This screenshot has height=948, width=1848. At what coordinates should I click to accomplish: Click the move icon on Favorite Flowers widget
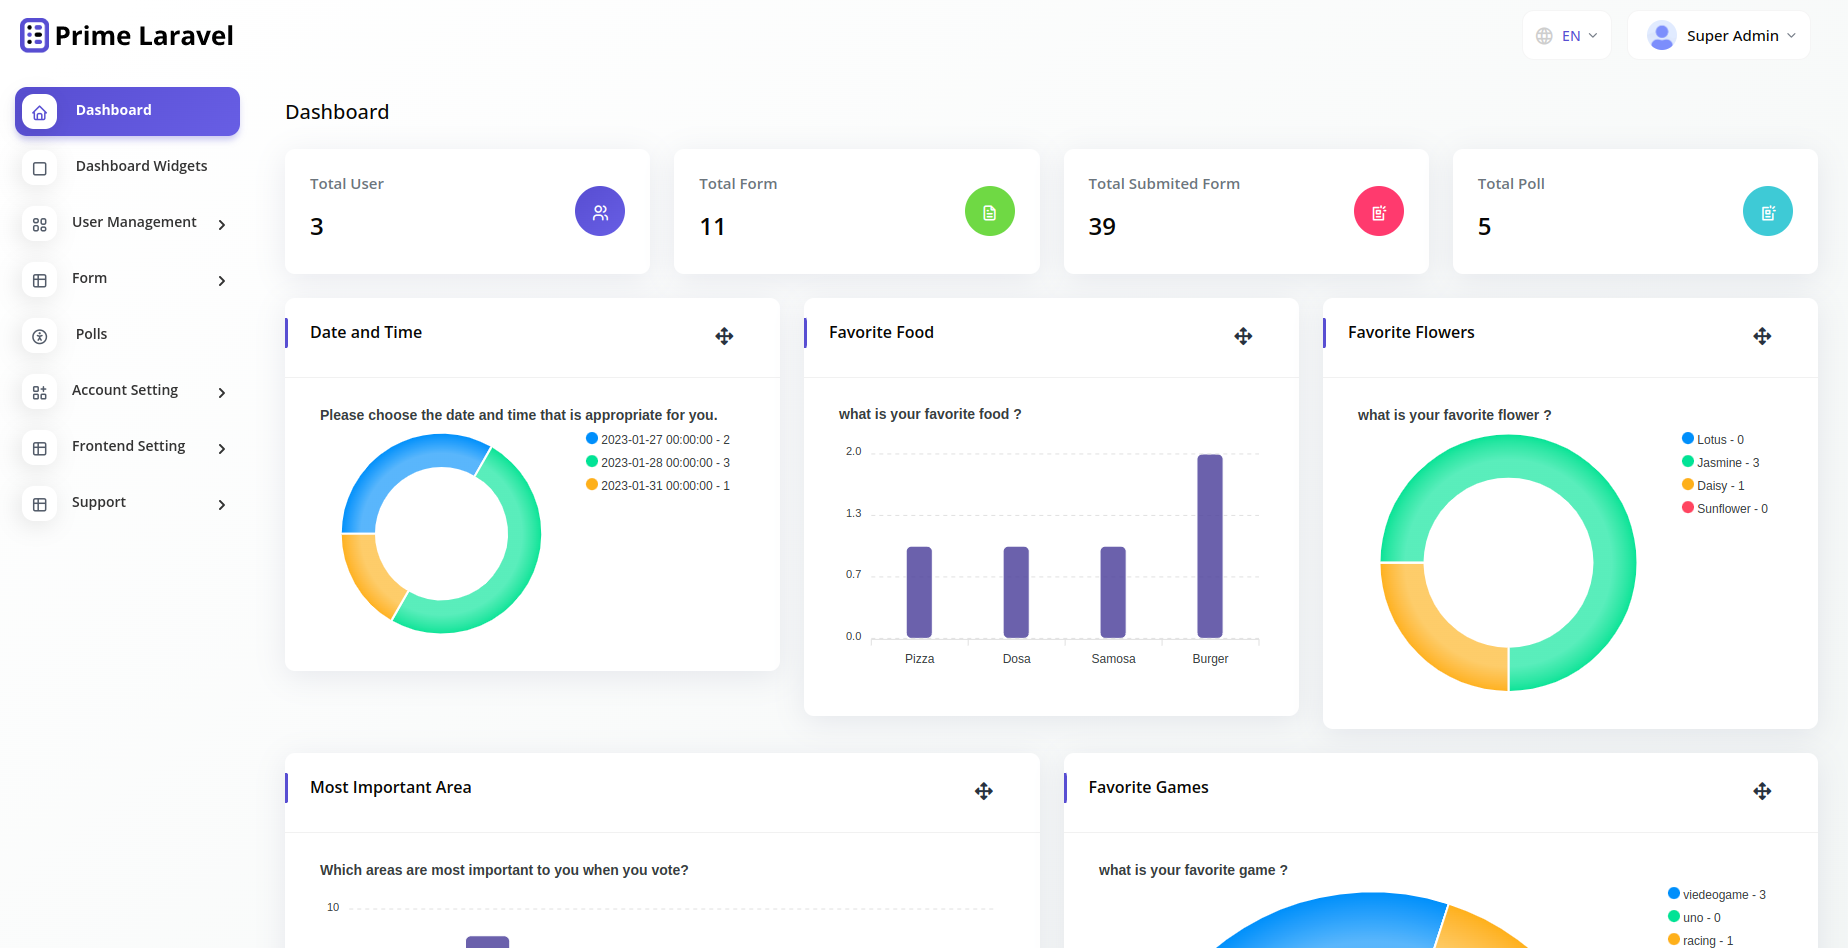click(1762, 336)
